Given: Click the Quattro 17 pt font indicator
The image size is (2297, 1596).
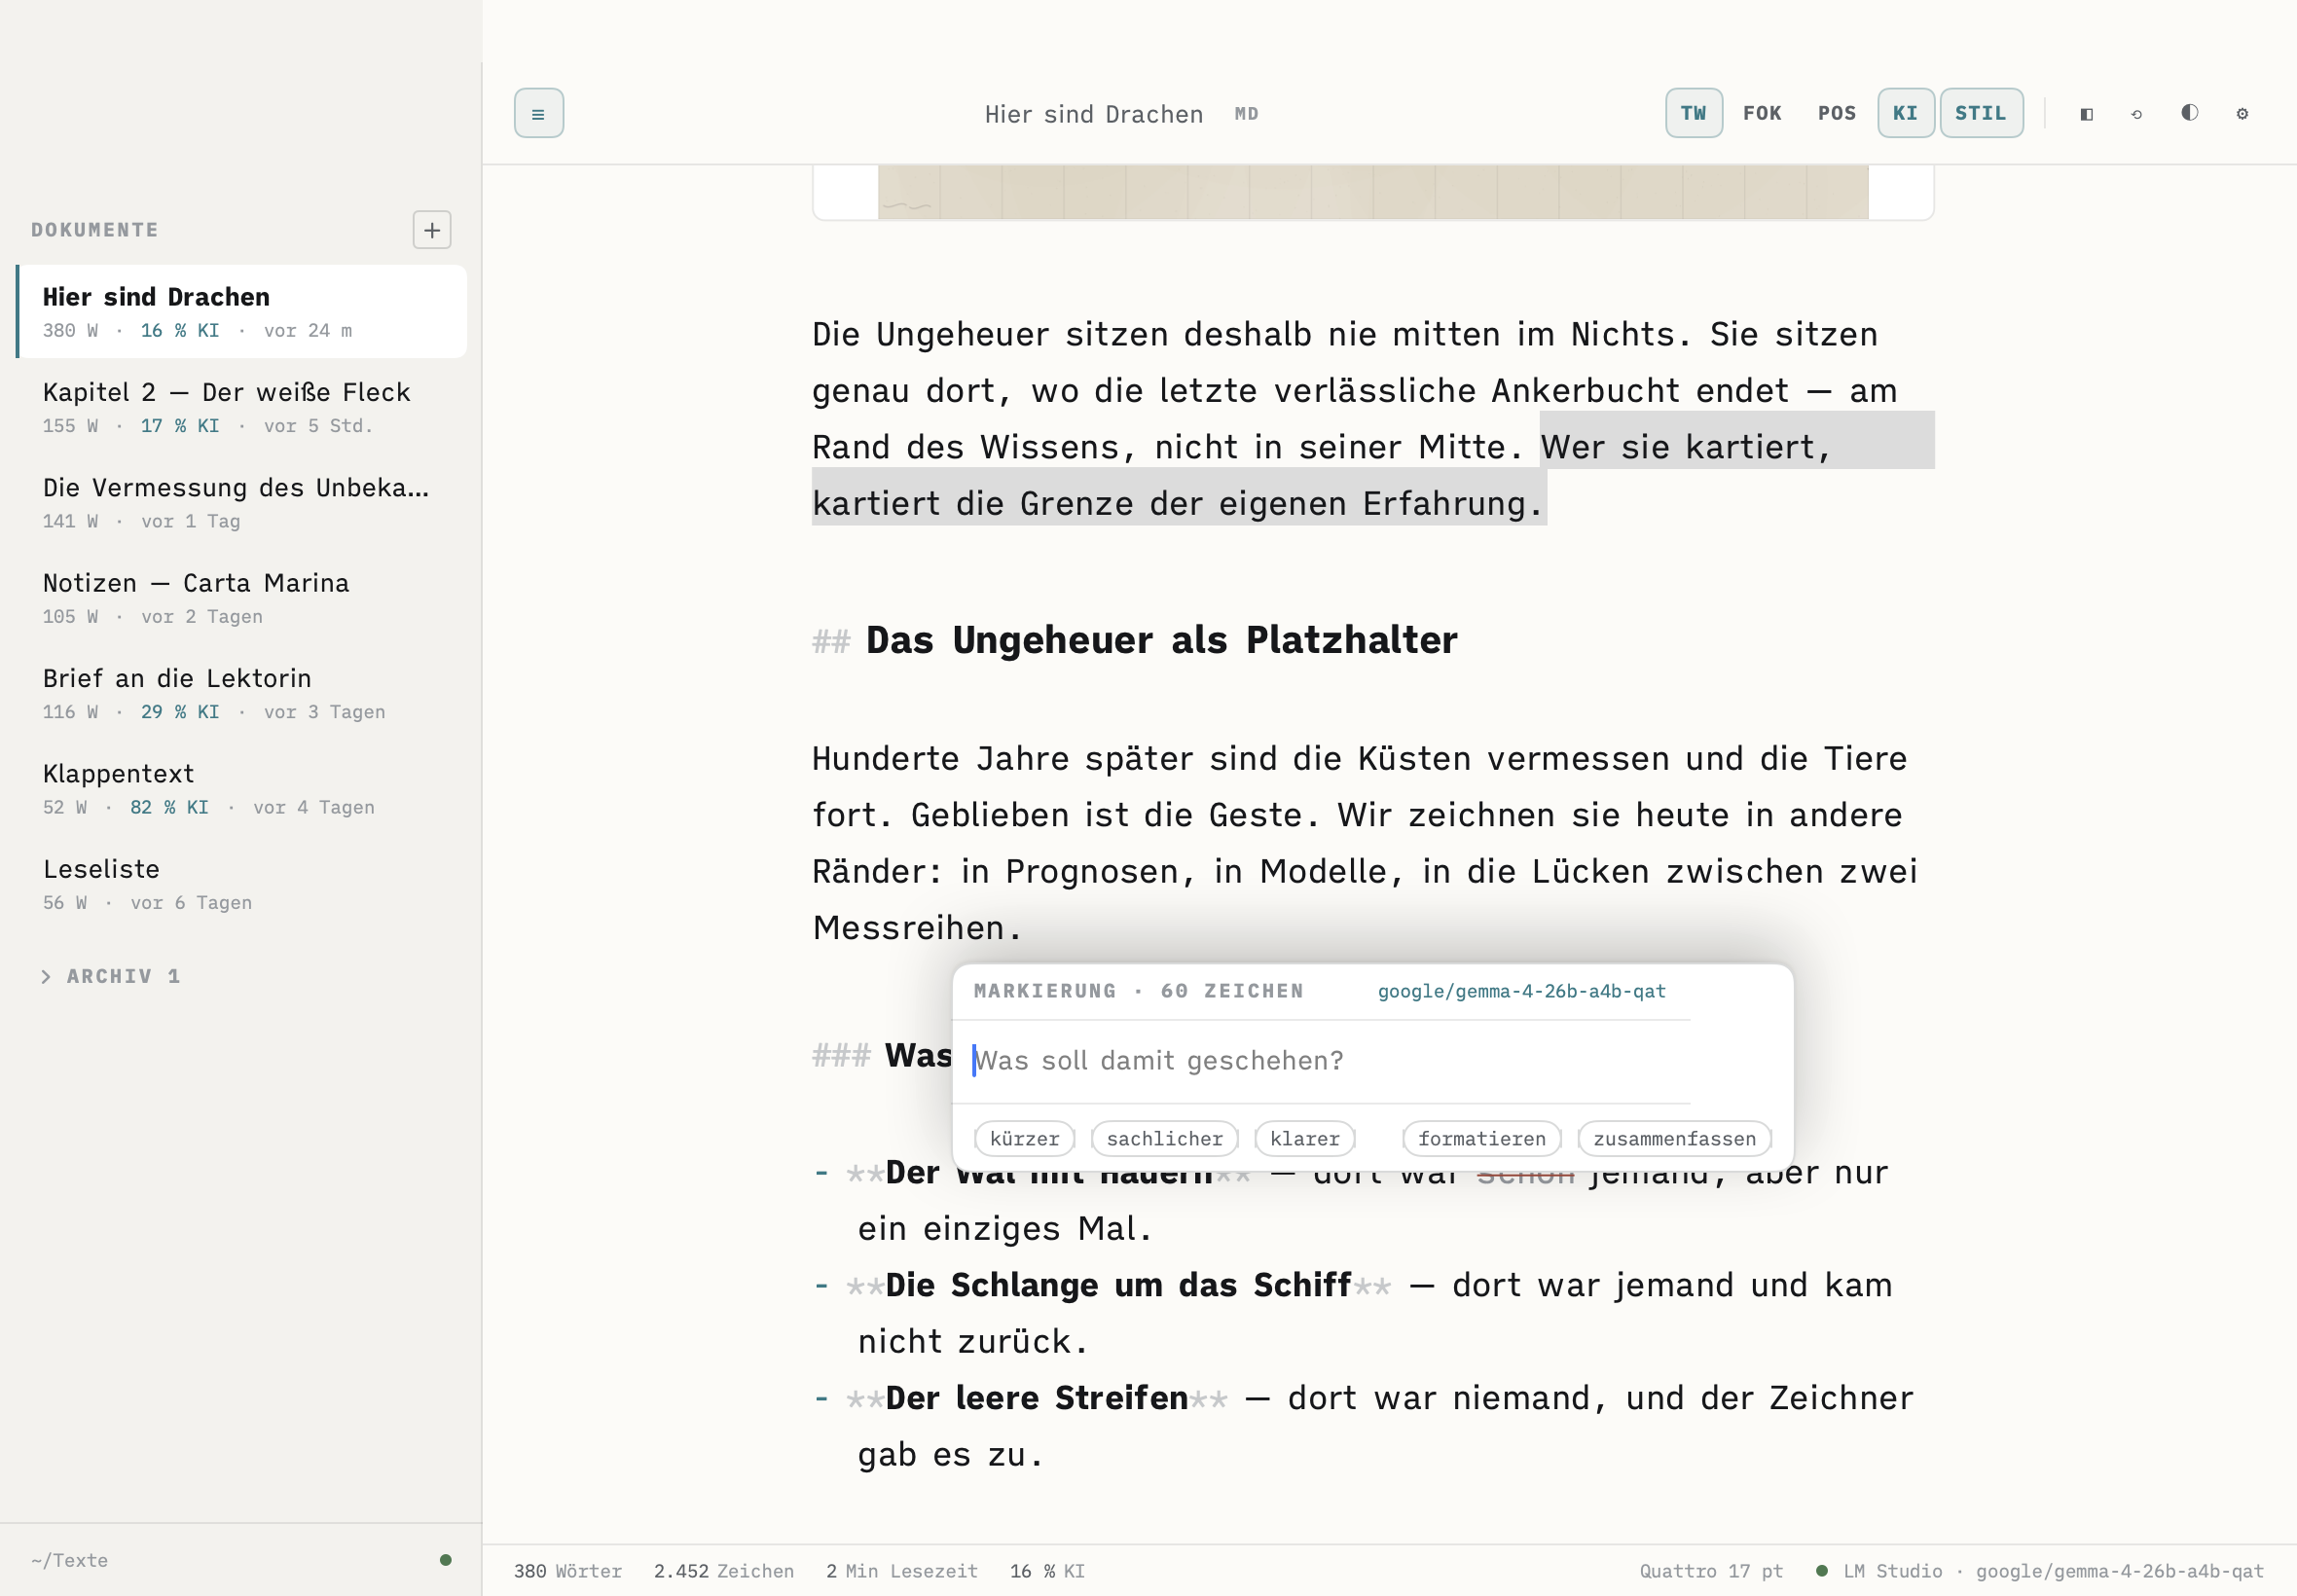Looking at the screenshot, I should pyautogui.click(x=1711, y=1571).
